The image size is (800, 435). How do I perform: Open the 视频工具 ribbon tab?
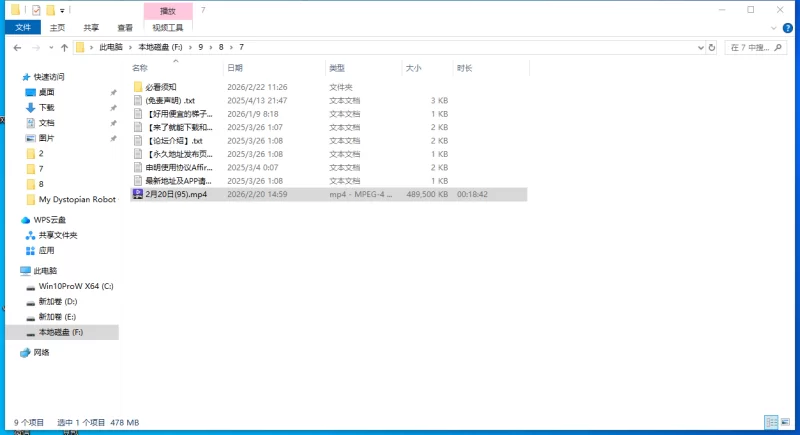(168, 28)
